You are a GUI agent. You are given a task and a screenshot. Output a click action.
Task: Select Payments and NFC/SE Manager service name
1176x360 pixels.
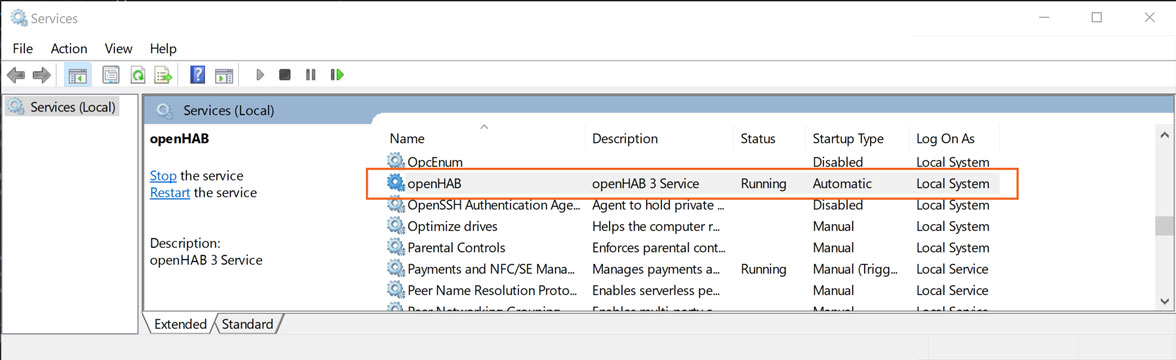point(491,268)
